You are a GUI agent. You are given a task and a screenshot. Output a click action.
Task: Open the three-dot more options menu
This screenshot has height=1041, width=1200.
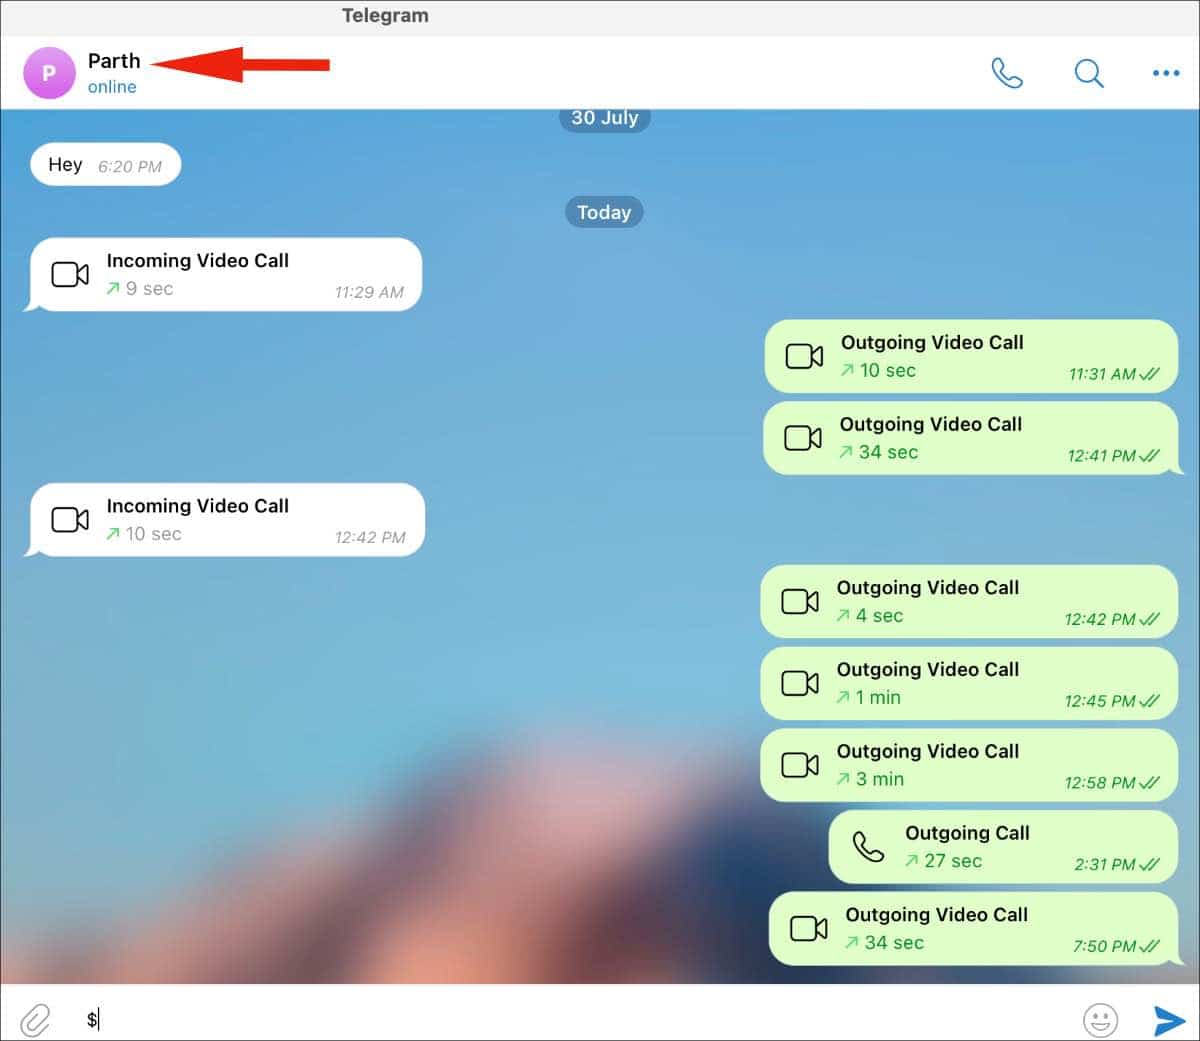[1165, 73]
